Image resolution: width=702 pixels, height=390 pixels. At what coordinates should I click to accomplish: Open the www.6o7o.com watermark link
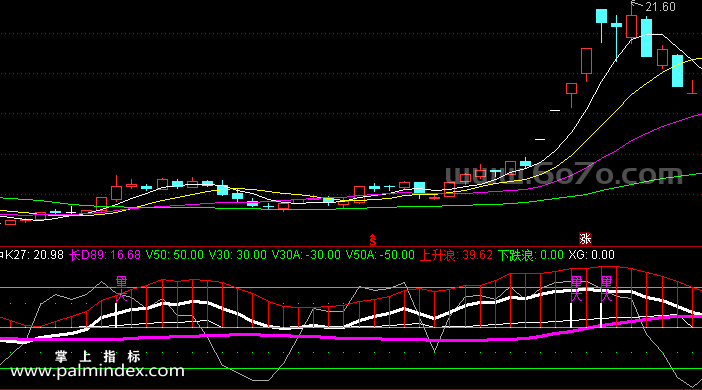pos(564,174)
